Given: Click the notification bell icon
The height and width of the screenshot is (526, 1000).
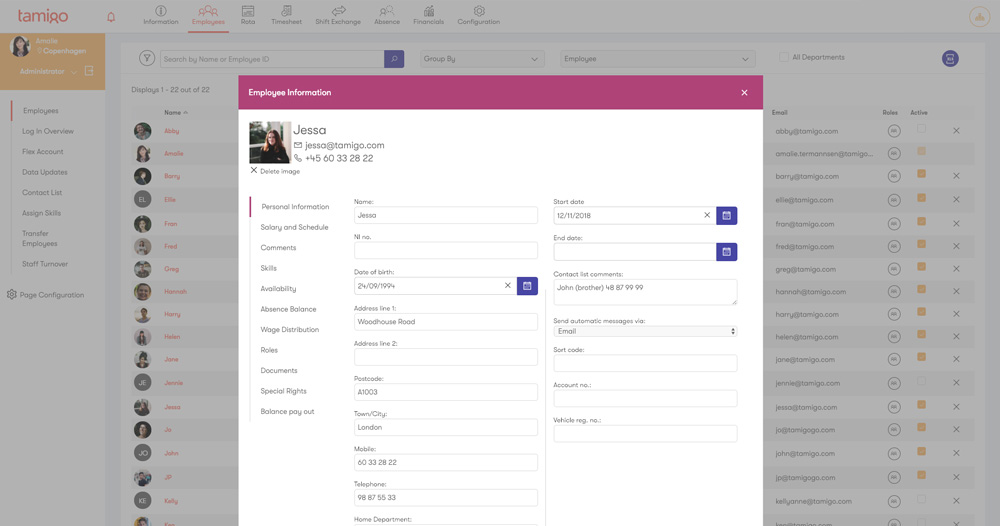Looking at the screenshot, I should pyautogui.click(x=111, y=16).
